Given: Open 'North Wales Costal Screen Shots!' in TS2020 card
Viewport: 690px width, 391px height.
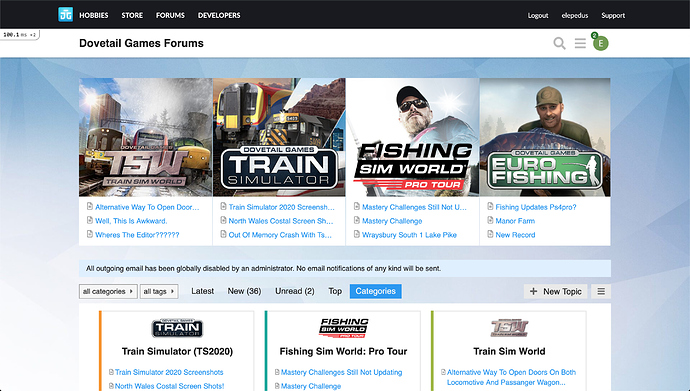Looking at the screenshot, I should (169, 386).
